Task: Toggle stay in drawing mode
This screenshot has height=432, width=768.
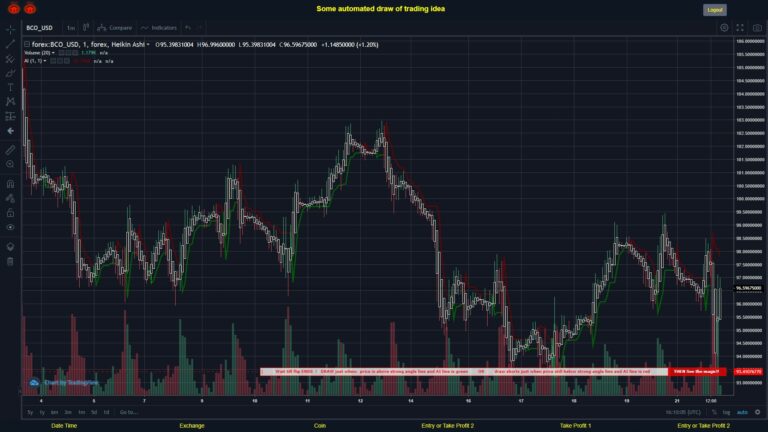Action: (10, 198)
